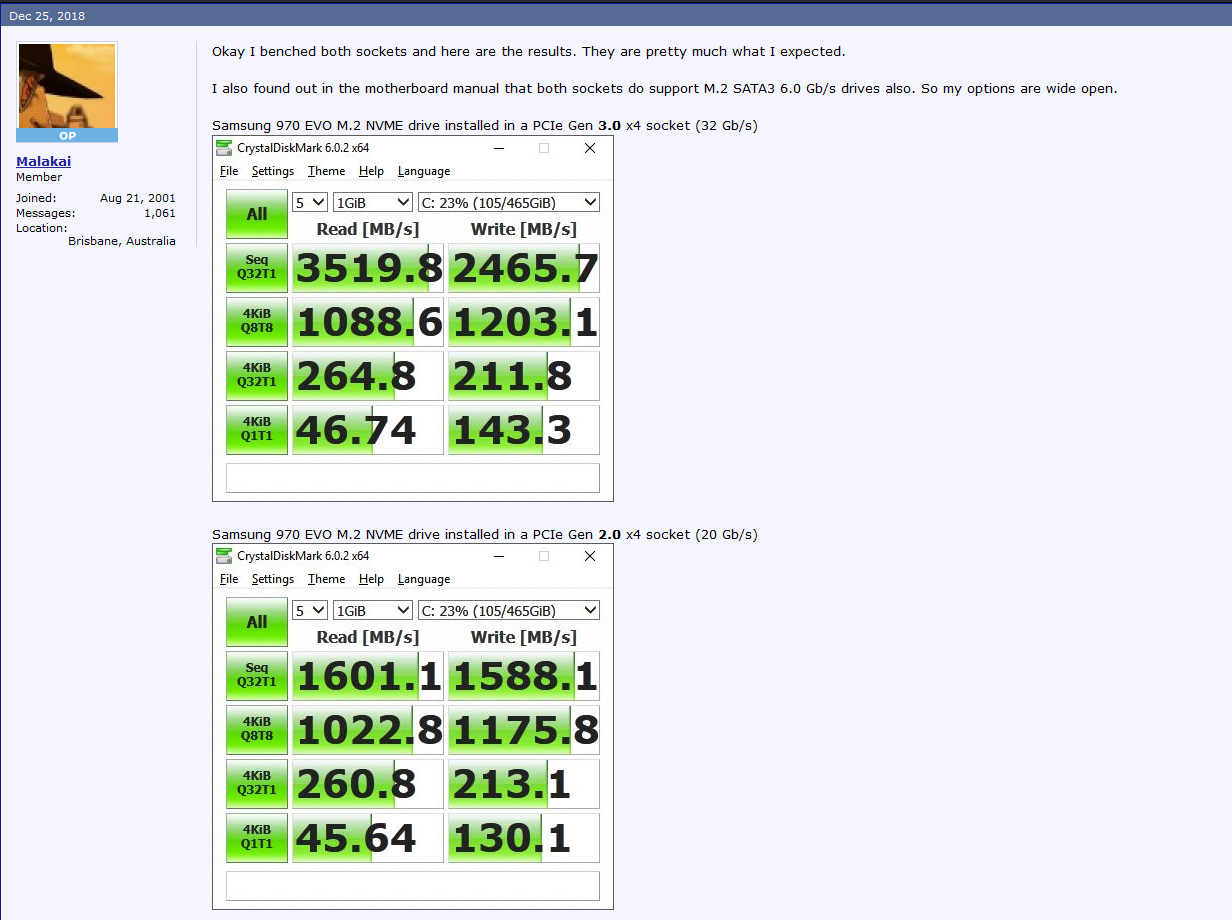
Task: Click the OP badge under the avatar
Action: click(67, 135)
